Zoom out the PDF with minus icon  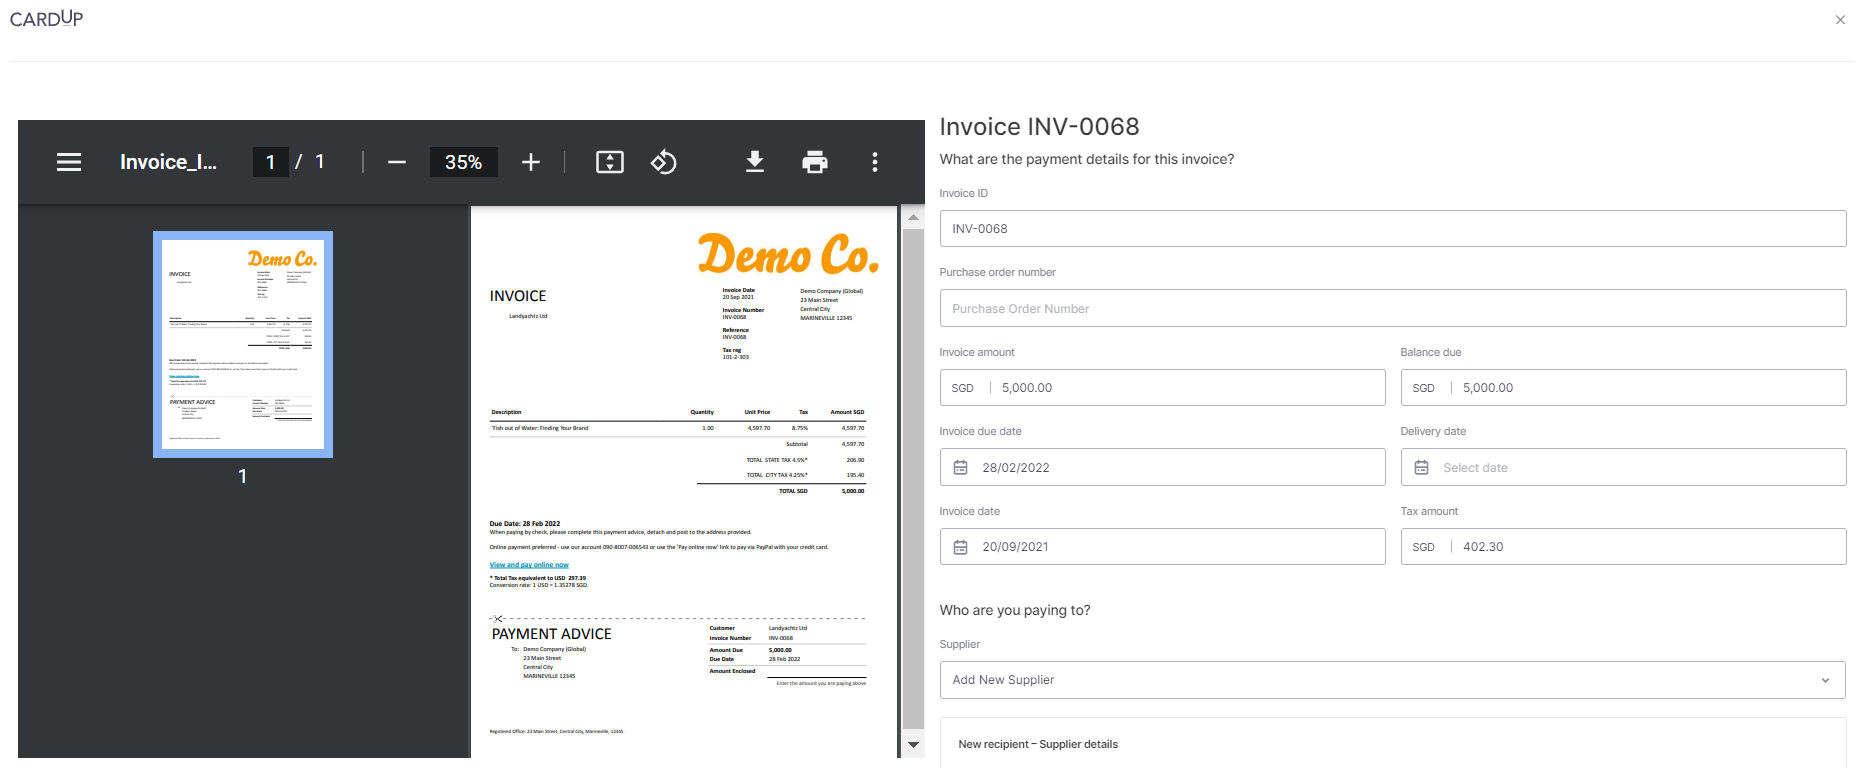coord(397,162)
